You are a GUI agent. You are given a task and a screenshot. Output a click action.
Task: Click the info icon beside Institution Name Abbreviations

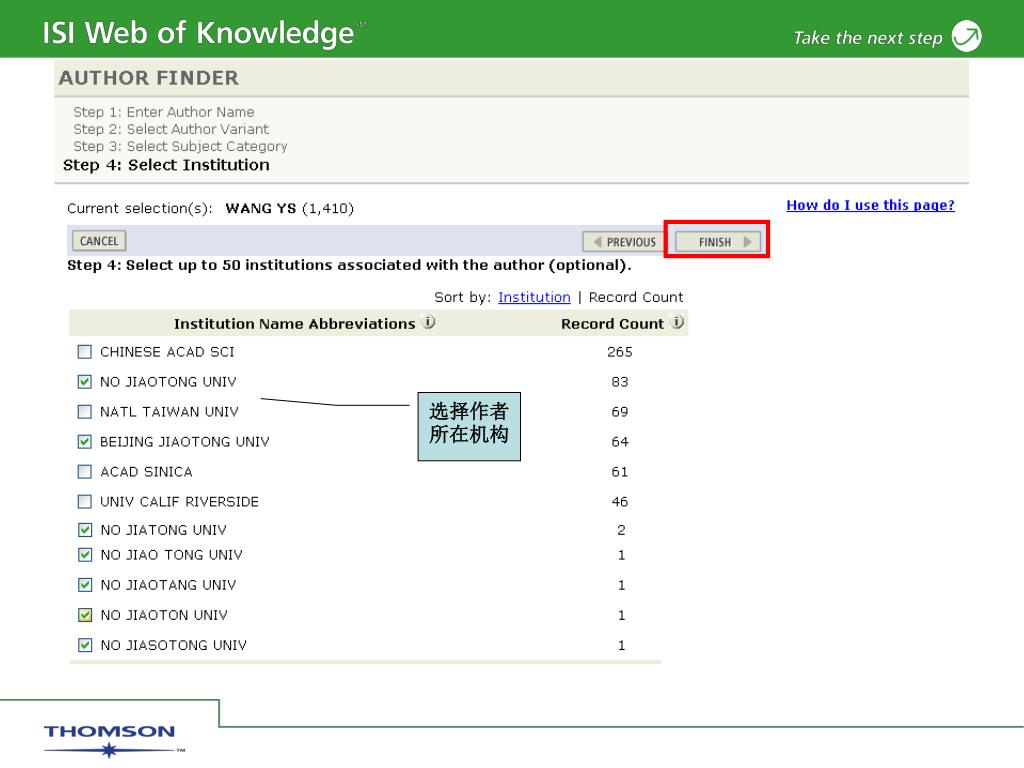(x=429, y=322)
